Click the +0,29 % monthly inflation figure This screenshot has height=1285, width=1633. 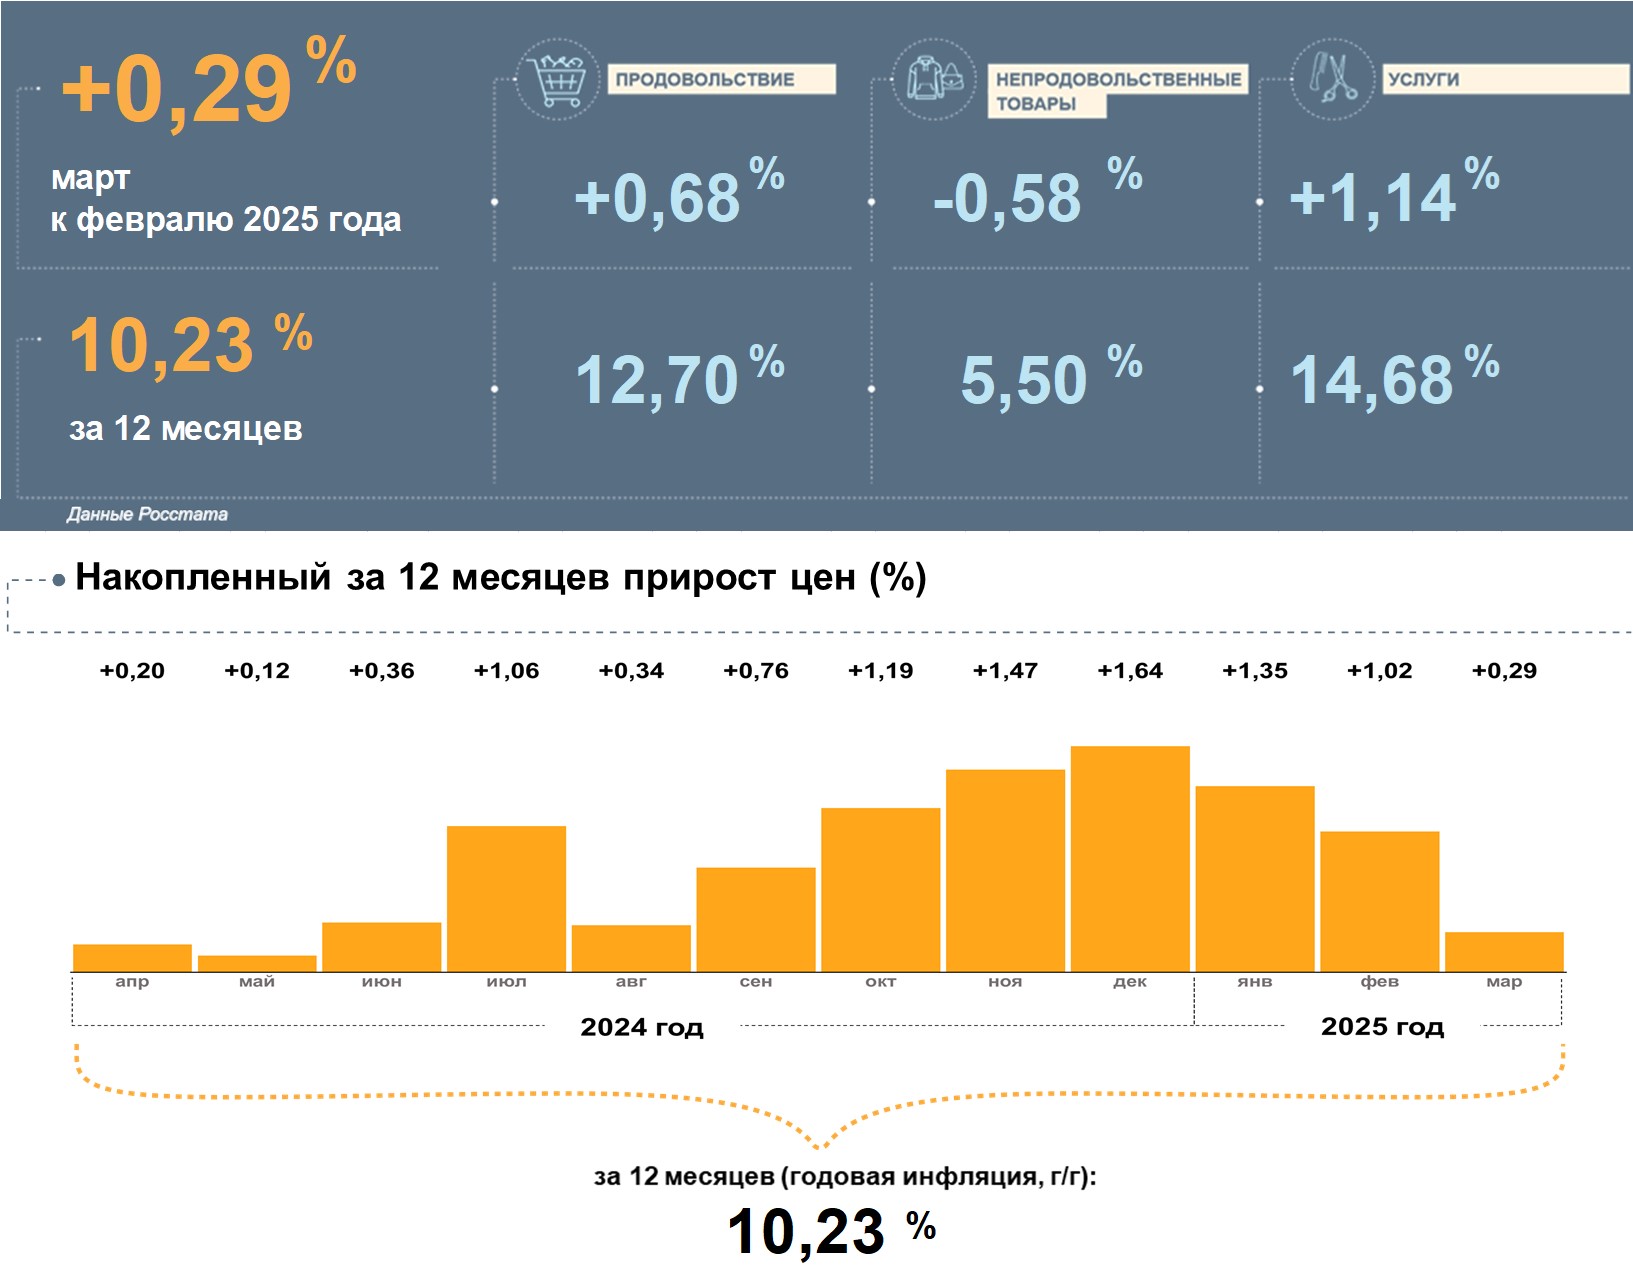coord(208,84)
